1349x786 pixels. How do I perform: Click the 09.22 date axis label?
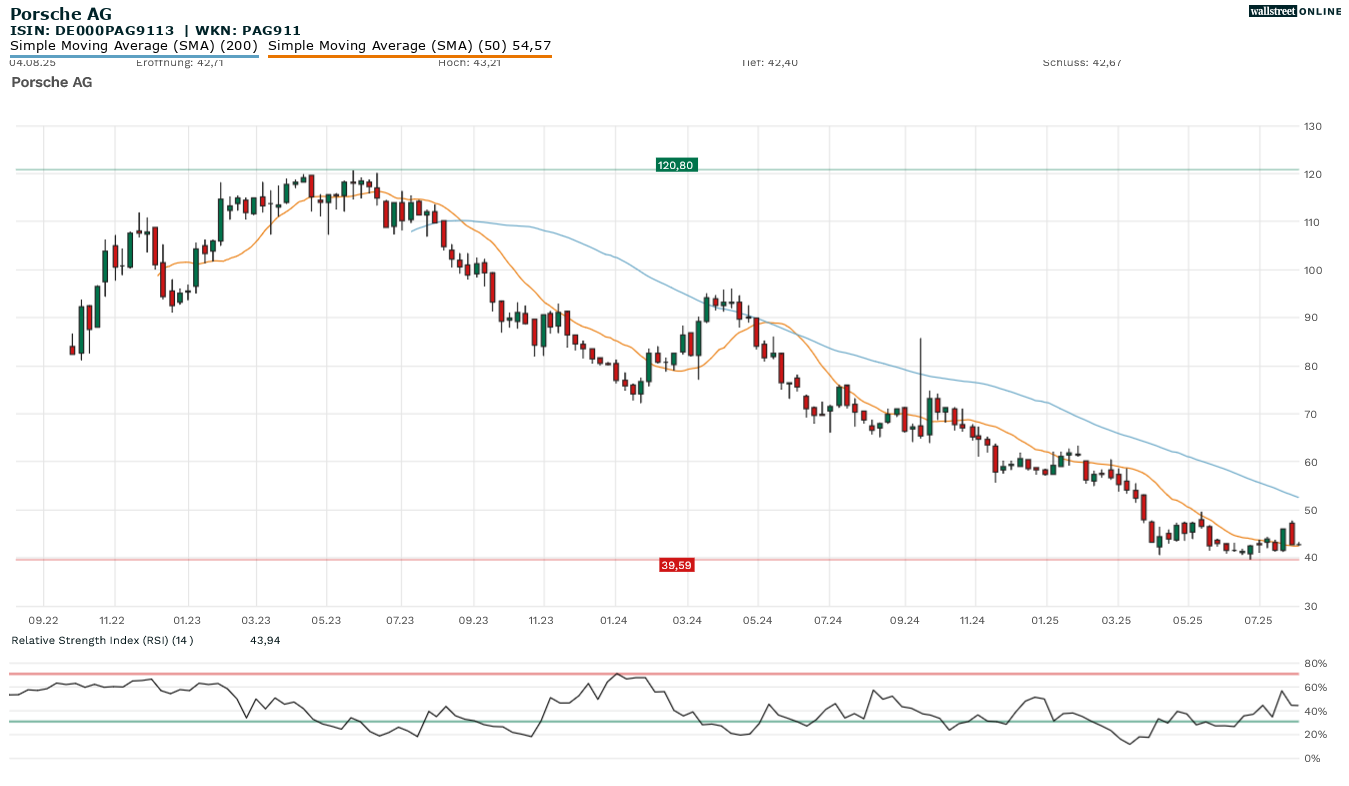click(43, 621)
